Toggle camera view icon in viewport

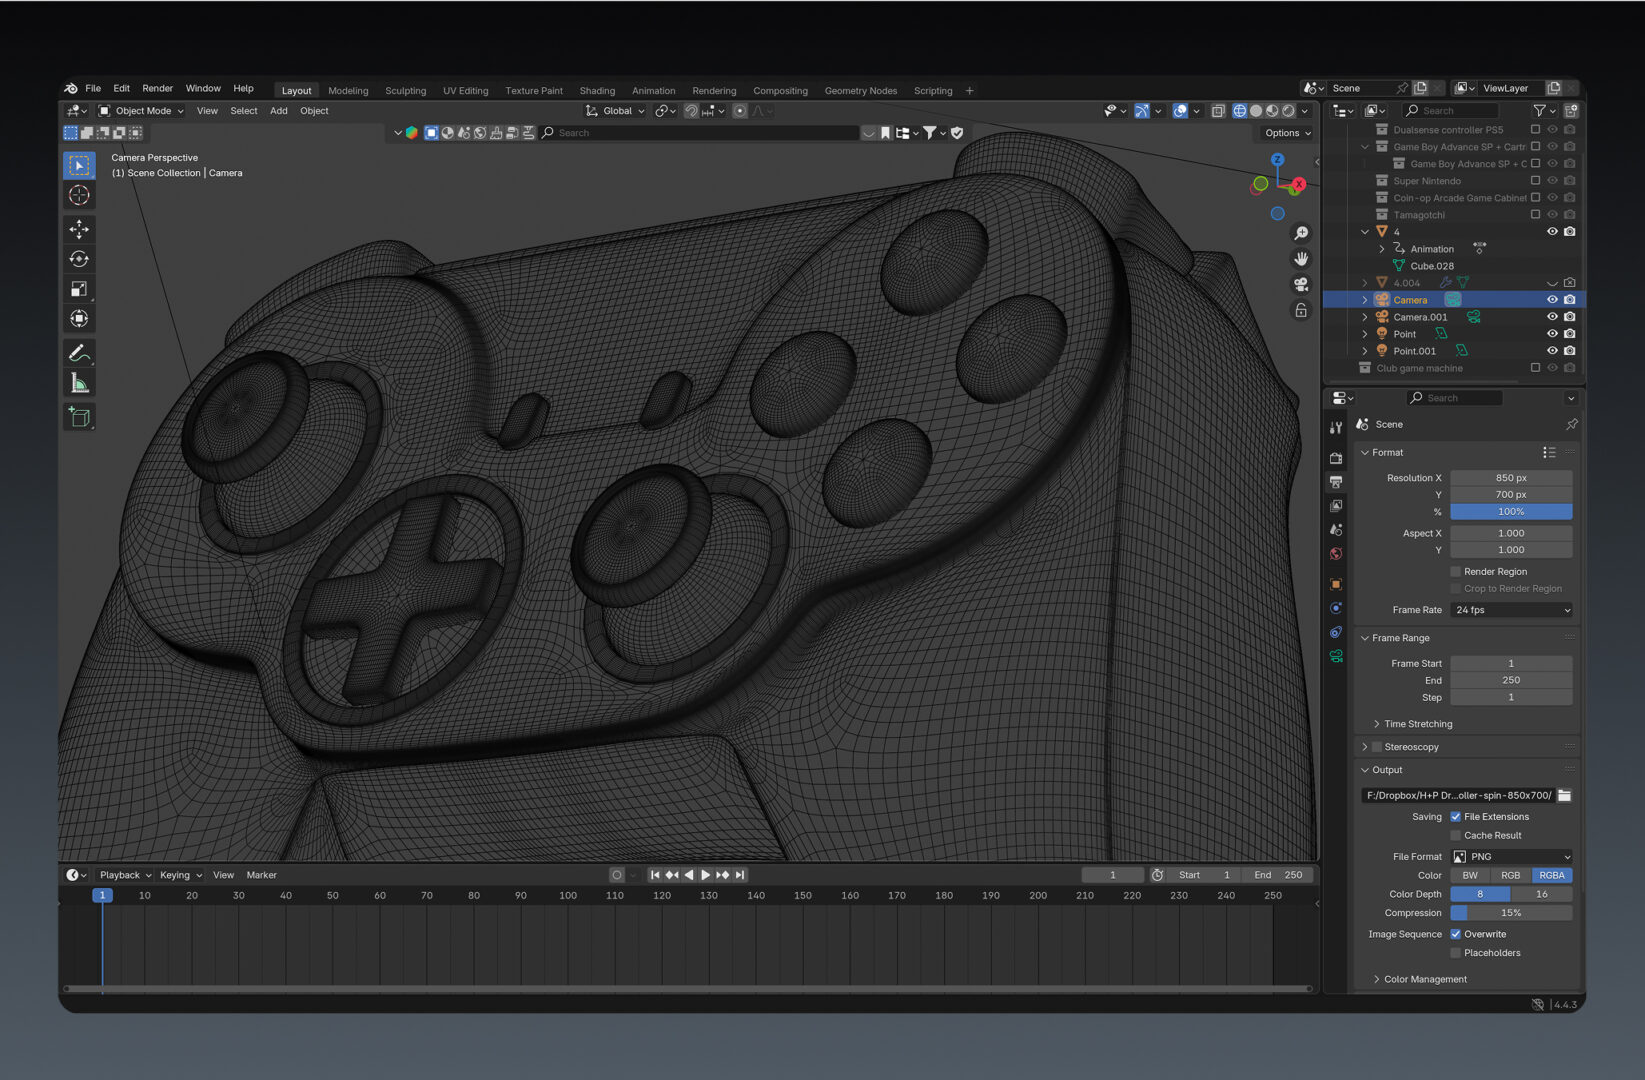[1301, 285]
